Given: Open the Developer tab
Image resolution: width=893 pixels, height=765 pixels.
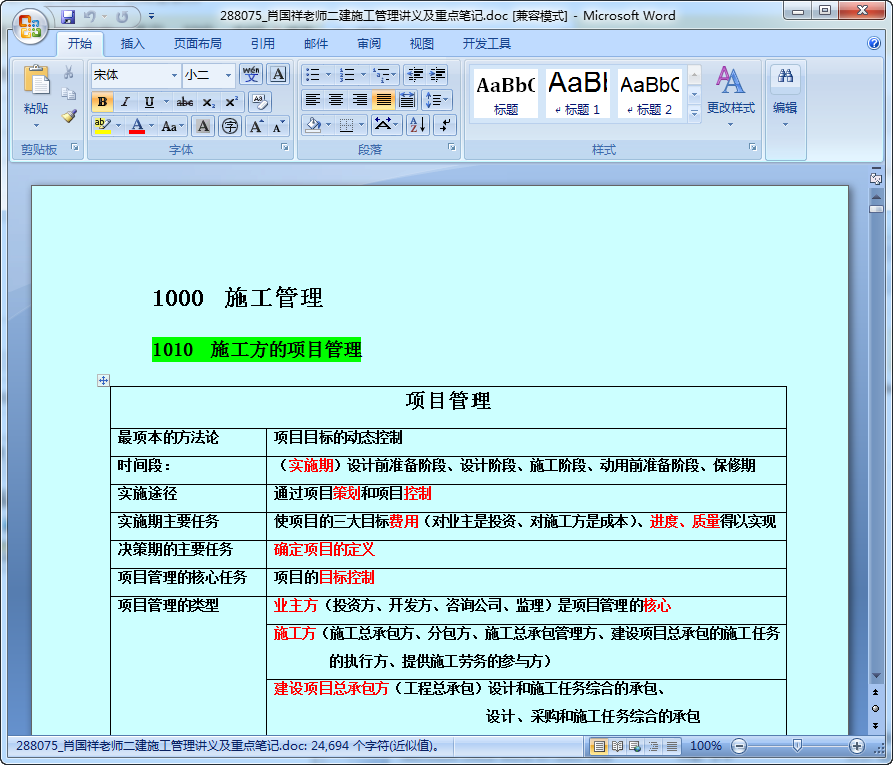Looking at the screenshot, I should (487, 44).
